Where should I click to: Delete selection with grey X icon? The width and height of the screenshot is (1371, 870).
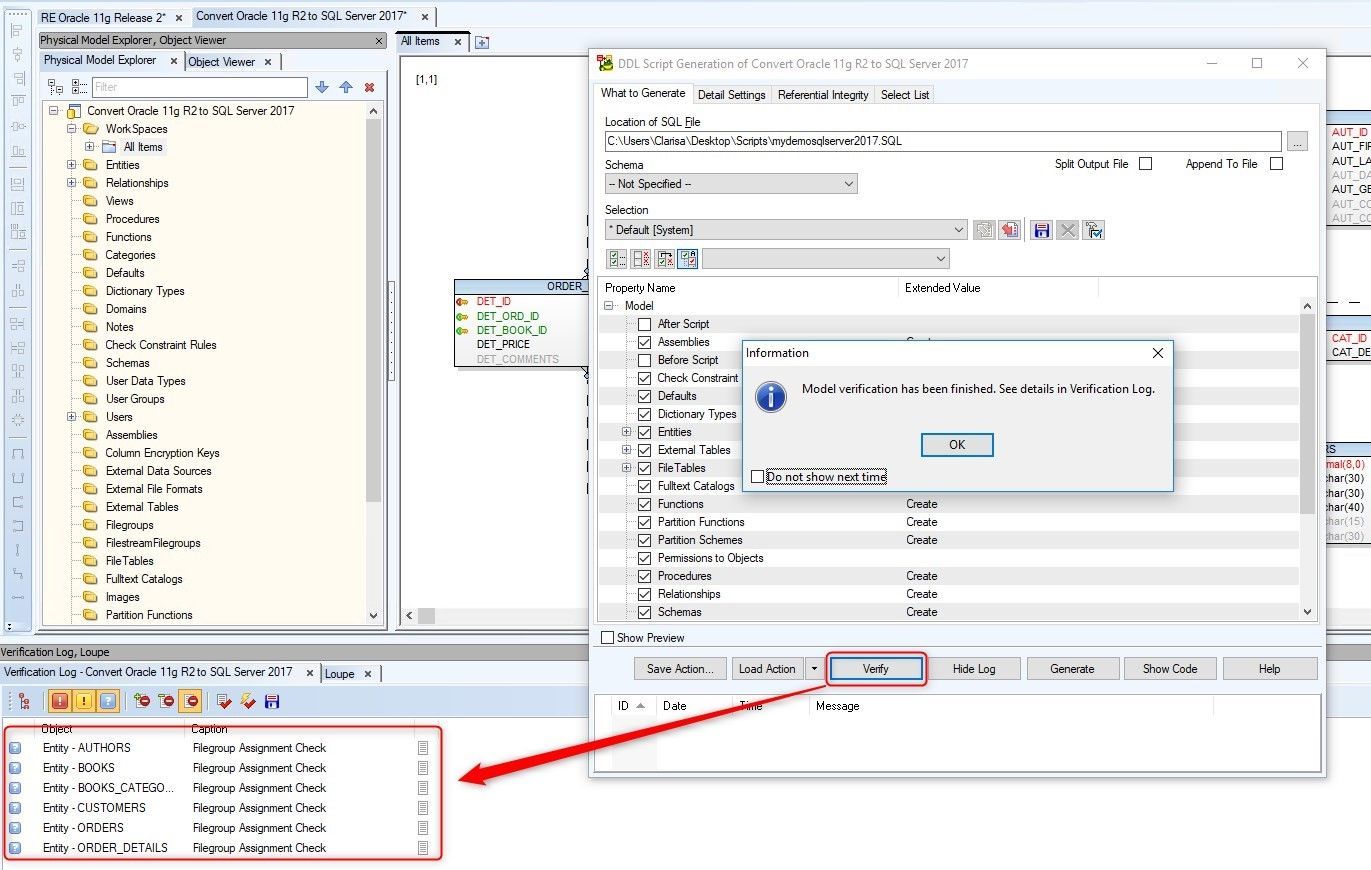pos(1067,230)
